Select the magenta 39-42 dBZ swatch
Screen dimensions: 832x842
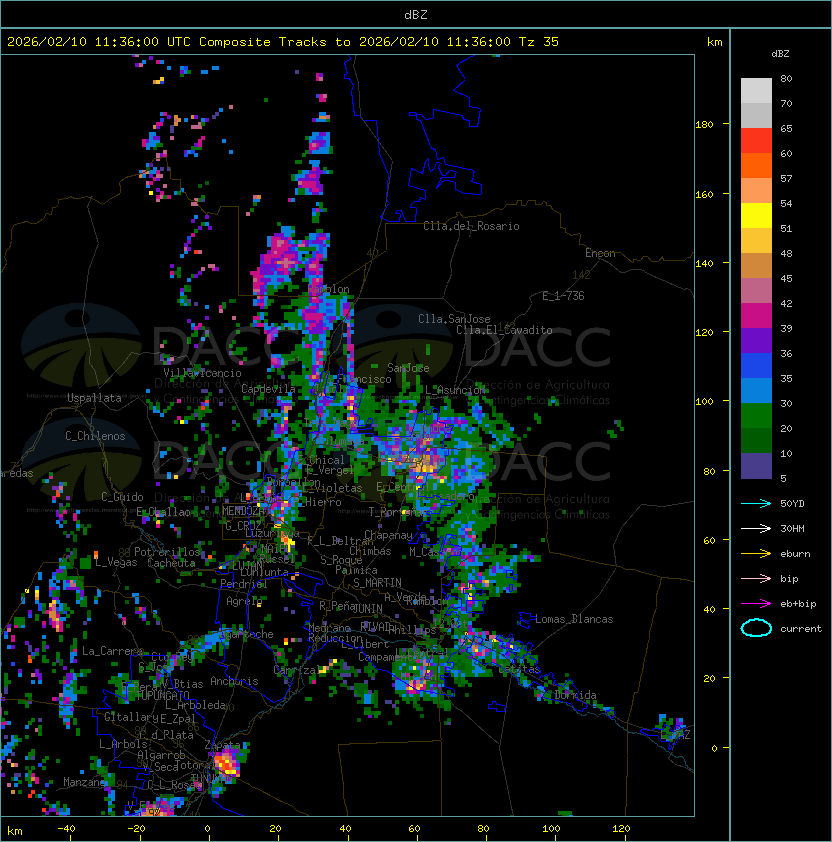tap(756, 316)
